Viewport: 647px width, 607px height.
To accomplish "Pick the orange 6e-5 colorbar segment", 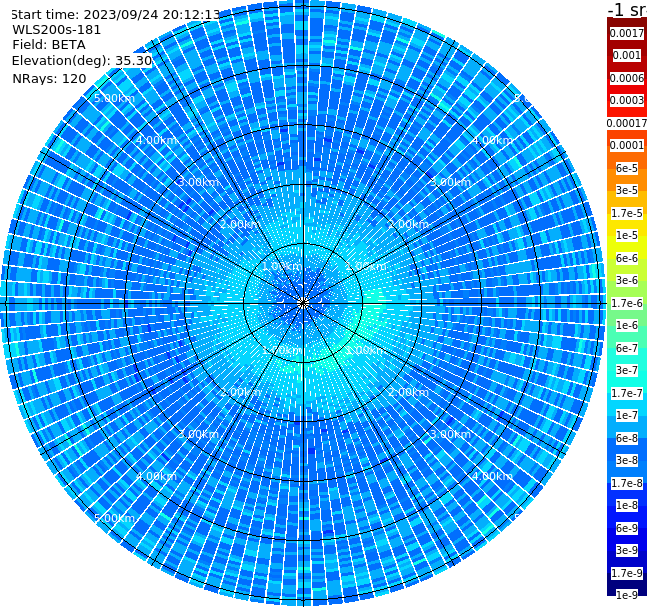I will [626, 168].
